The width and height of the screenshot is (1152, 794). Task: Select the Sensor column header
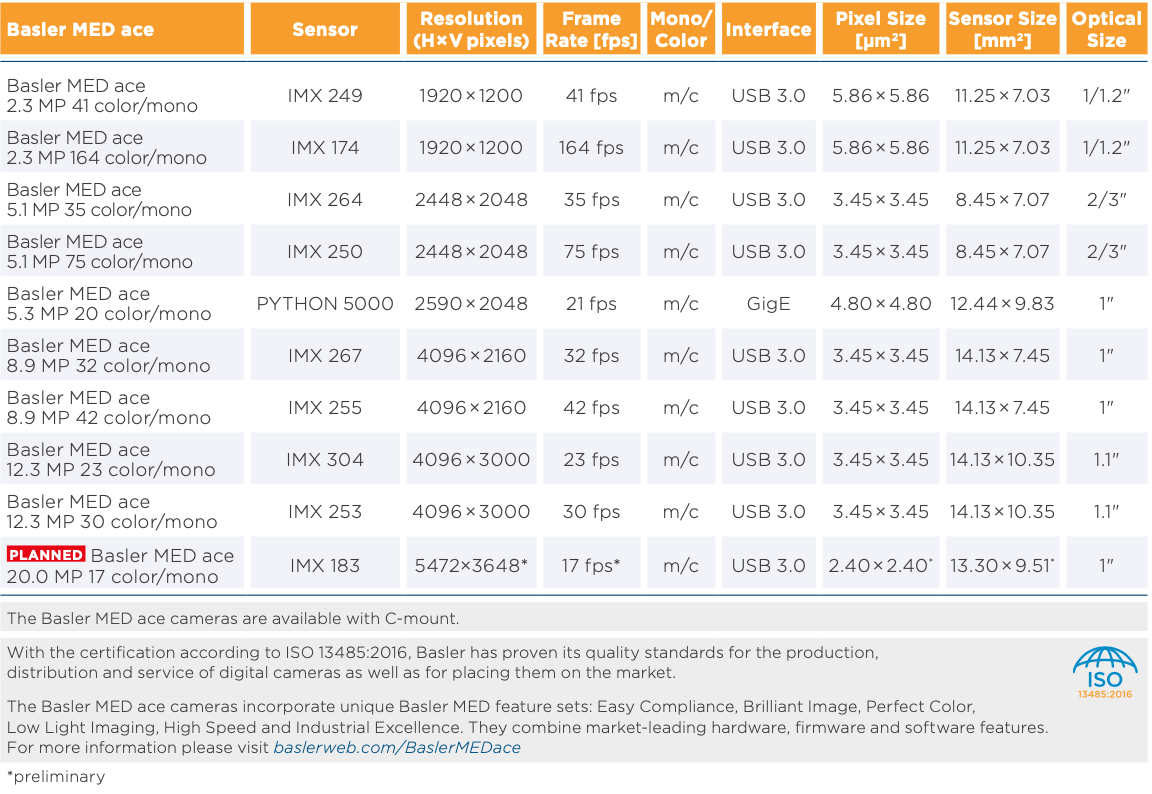click(325, 30)
